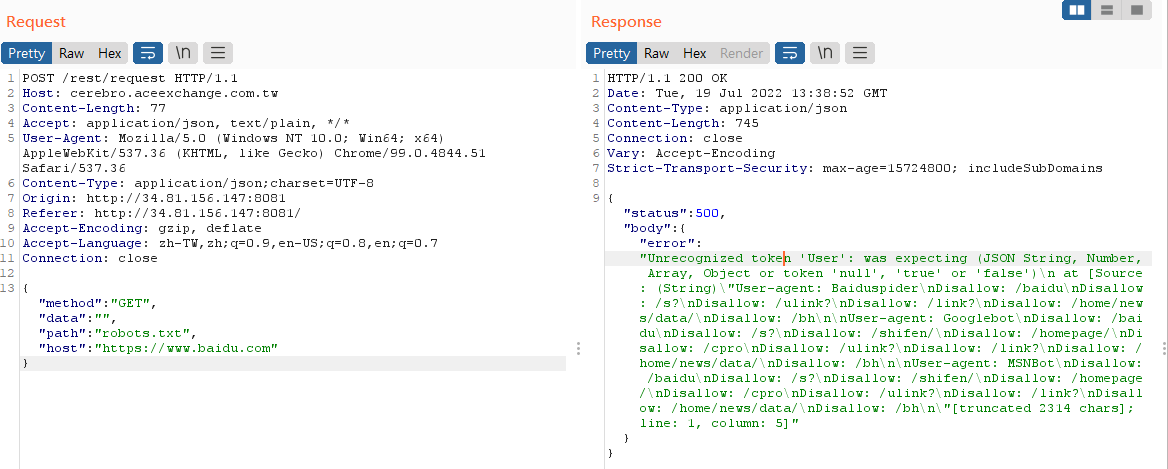Switch to Raw tab in Request panel
Image resolution: width=1168 pixels, height=469 pixels.
pyautogui.click(x=72, y=53)
